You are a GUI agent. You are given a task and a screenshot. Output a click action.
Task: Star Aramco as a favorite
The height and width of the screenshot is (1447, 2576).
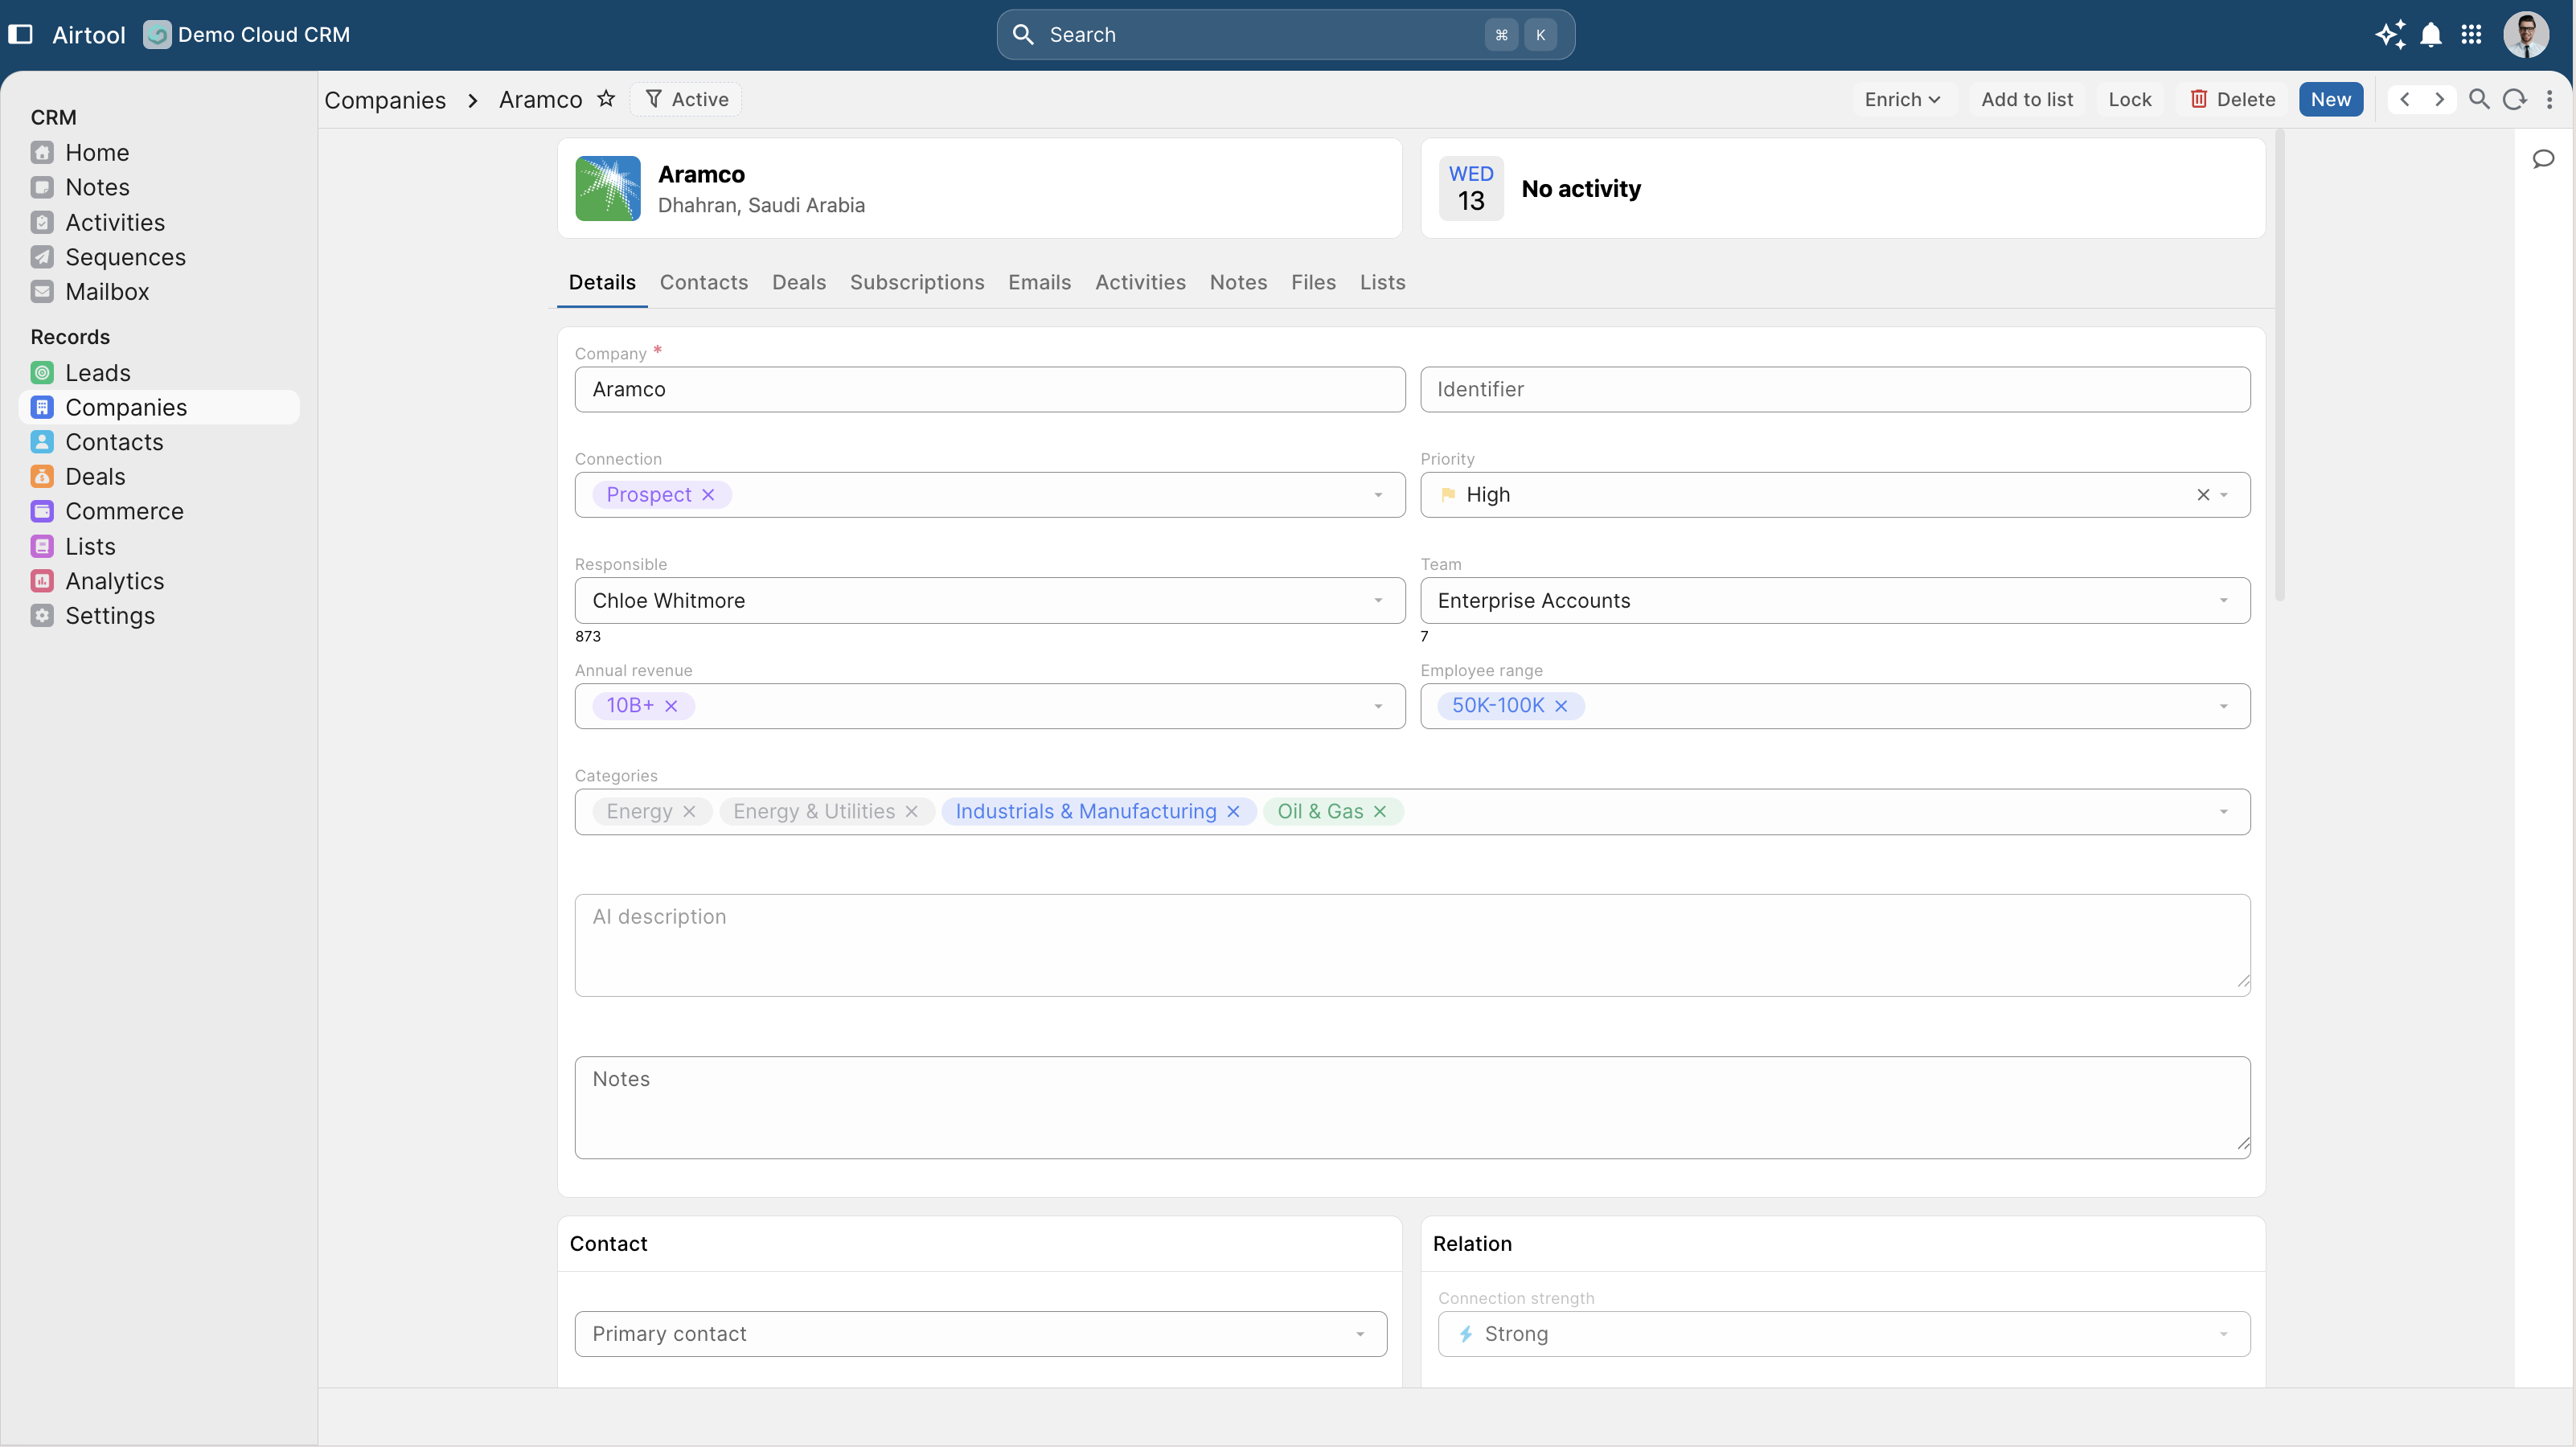(x=606, y=99)
